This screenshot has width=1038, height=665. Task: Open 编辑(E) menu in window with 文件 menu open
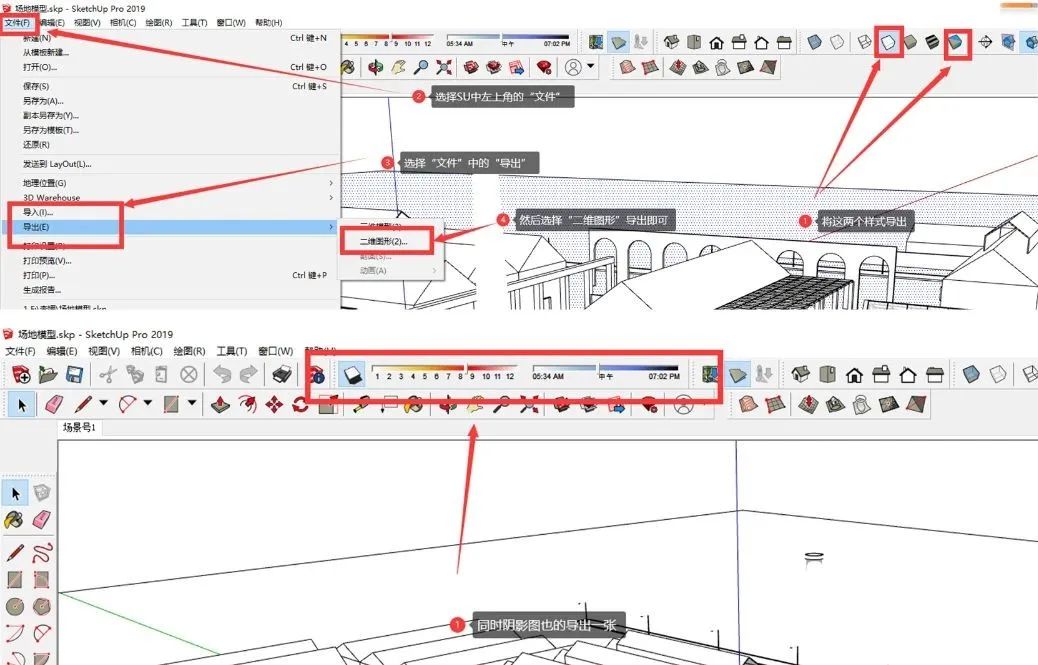click(x=52, y=22)
